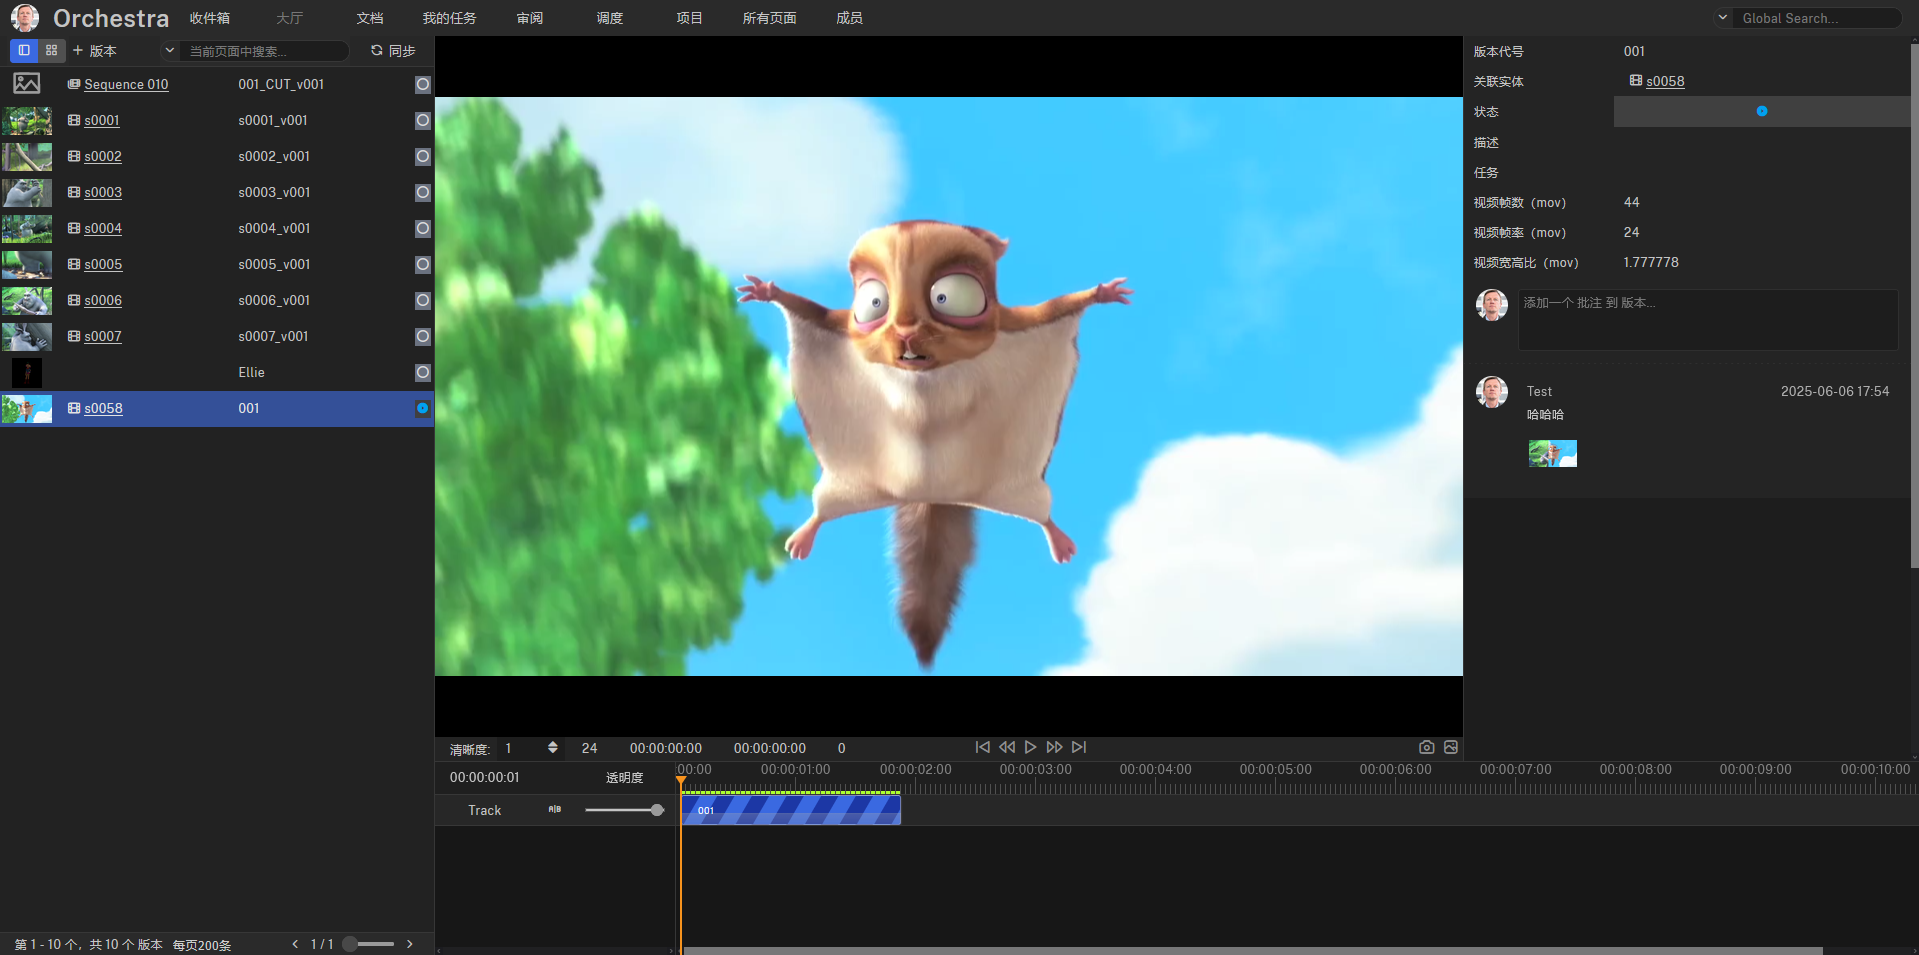The width and height of the screenshot is (1919, 955).
Task: Select the s0007_v001 version name
Action: (x=273, y=336)
